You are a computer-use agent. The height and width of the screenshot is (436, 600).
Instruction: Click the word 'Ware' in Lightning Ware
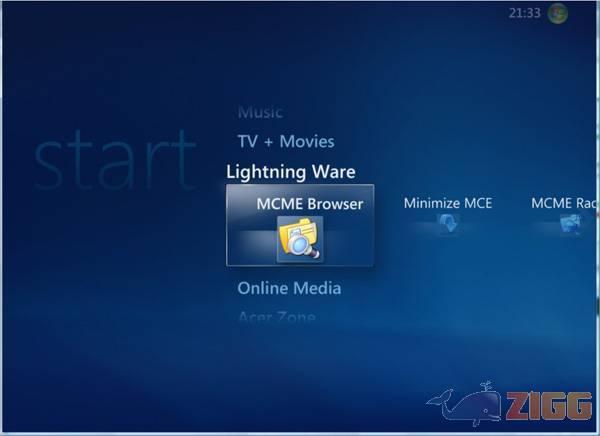point(332,171)
